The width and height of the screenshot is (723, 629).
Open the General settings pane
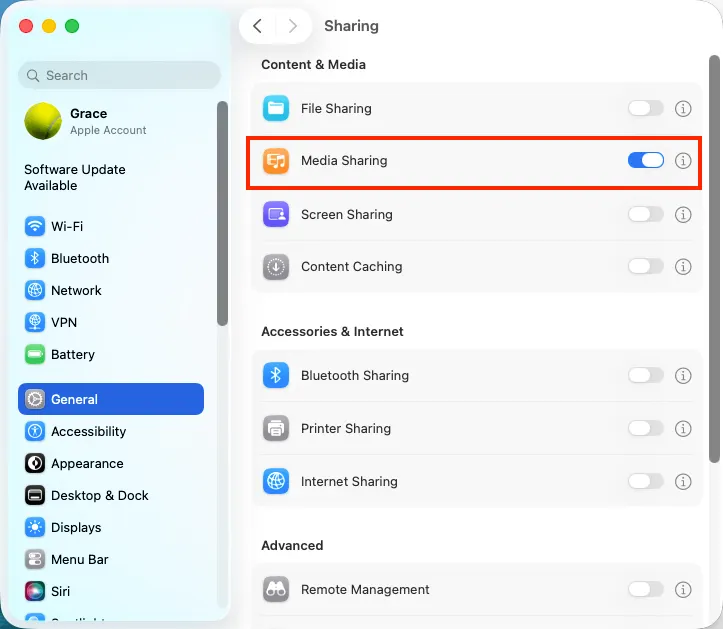(x=111, y=399)
